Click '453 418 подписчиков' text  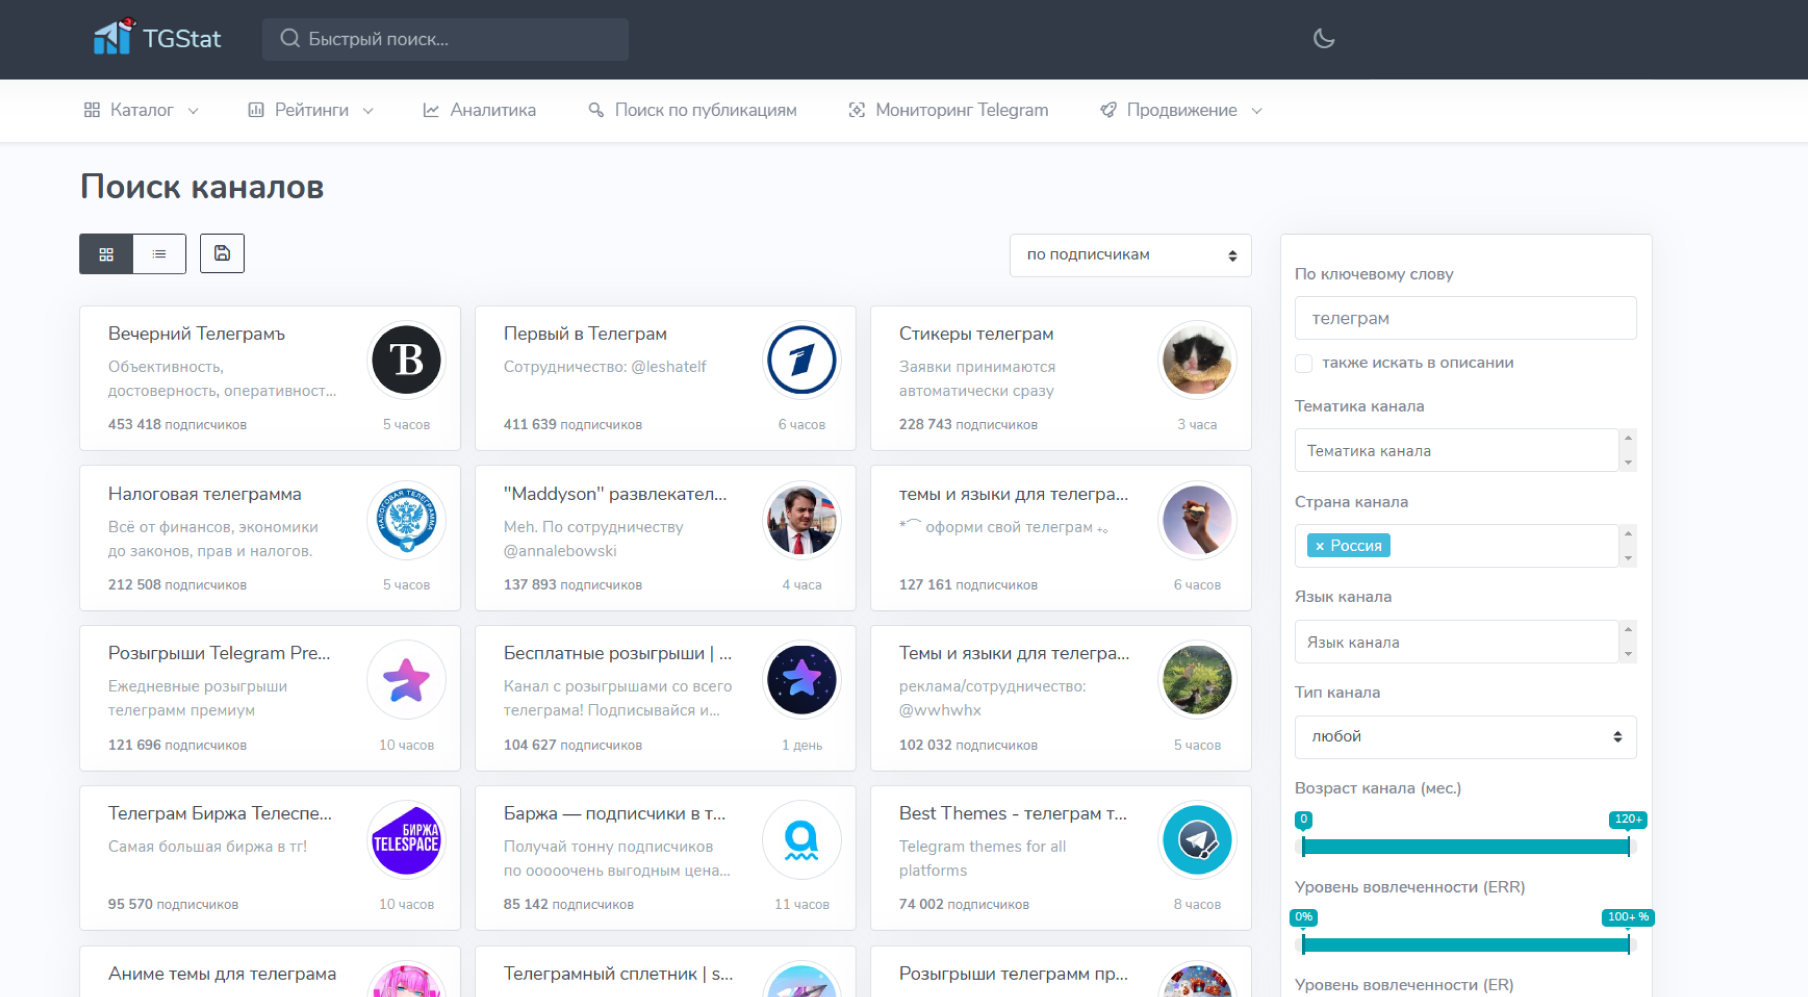pos(177,425)
